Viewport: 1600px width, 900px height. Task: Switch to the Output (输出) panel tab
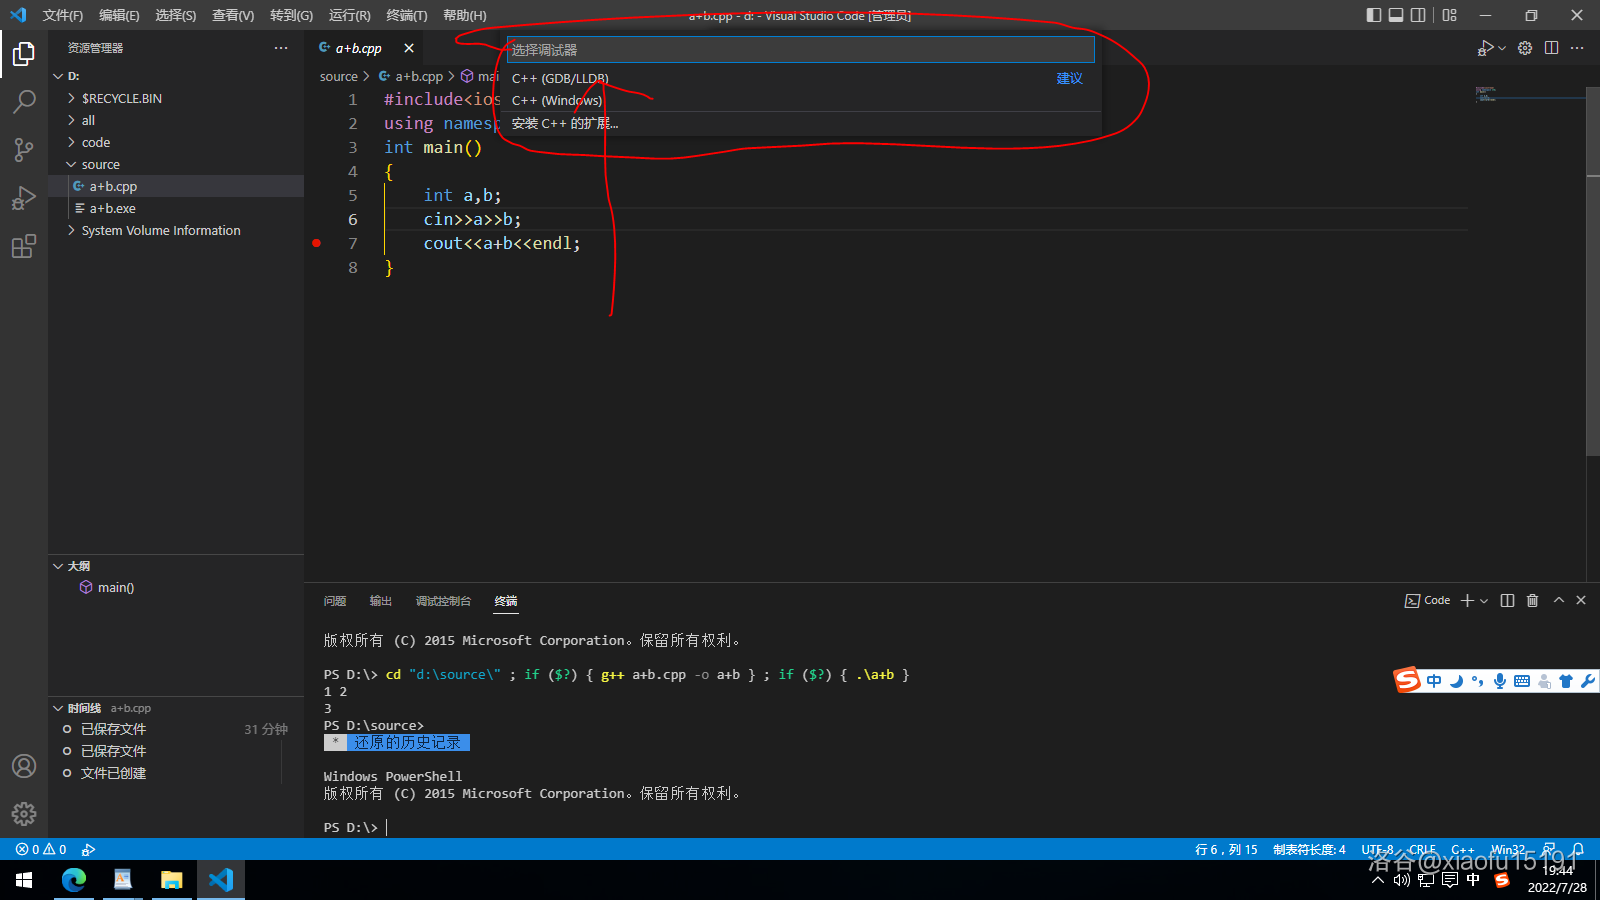coord(381,601)
